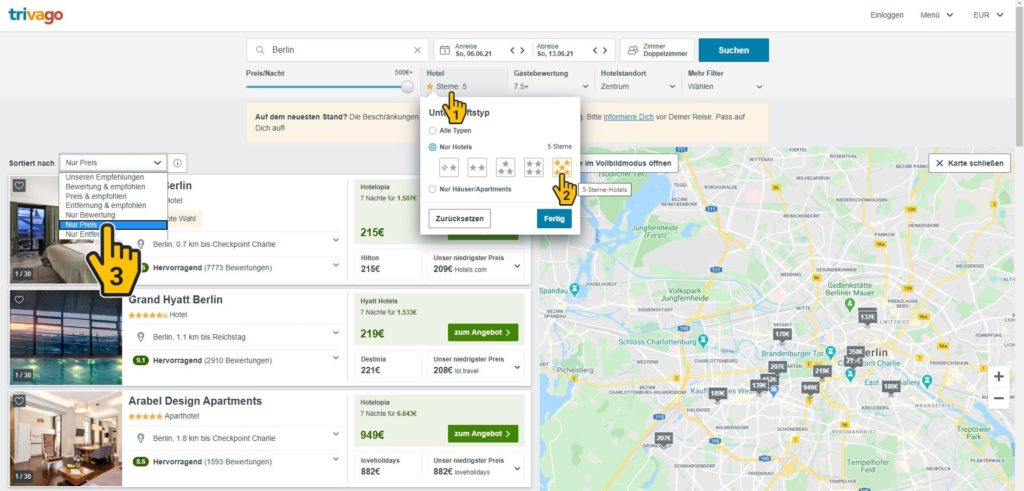Click zum Angebot for Grand Hyatt Berlin
The image size is (1024, 491).
[483, 332]
